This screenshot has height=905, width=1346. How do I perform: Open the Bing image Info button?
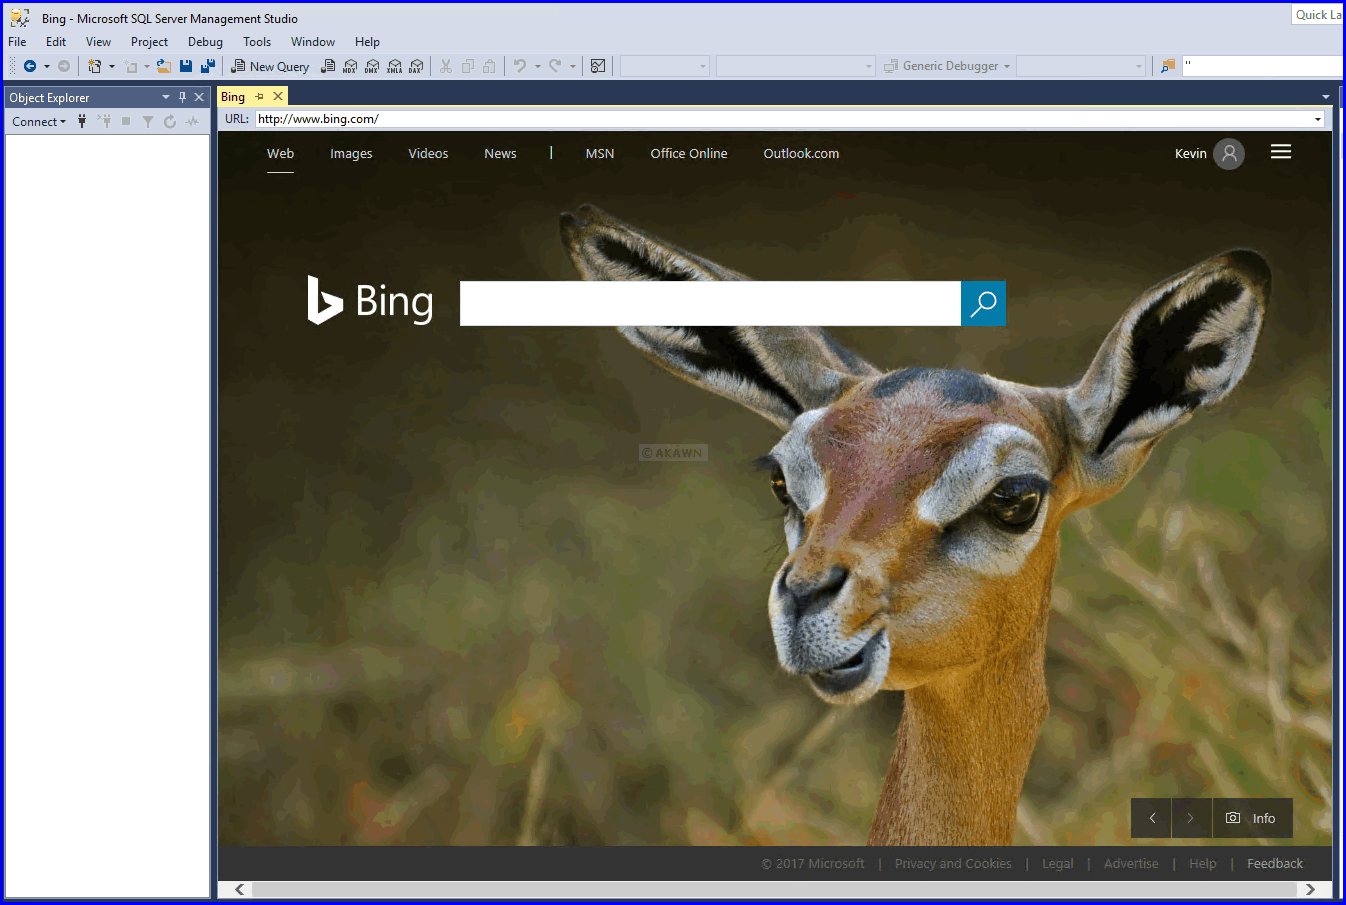click(x=1252, y=818)
